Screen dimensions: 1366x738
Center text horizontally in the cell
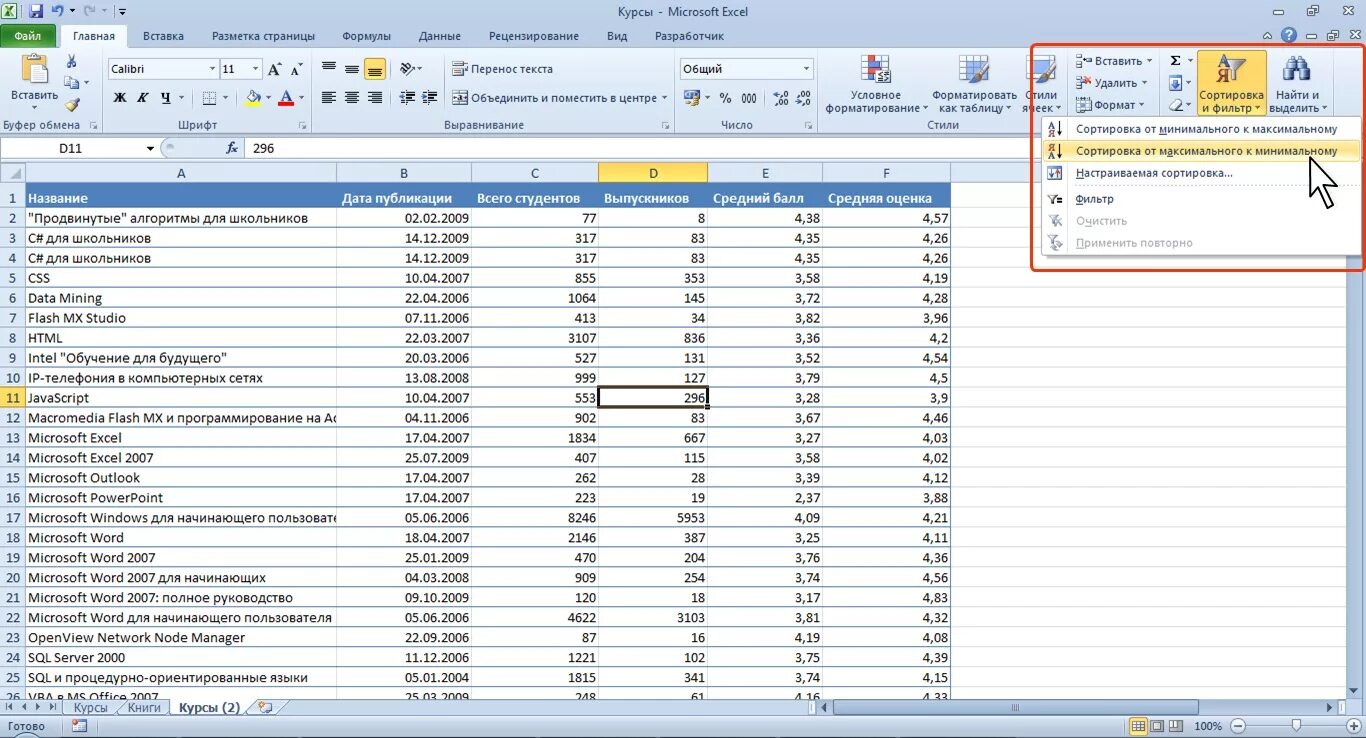pyautogui.click(x=352, y=98)
